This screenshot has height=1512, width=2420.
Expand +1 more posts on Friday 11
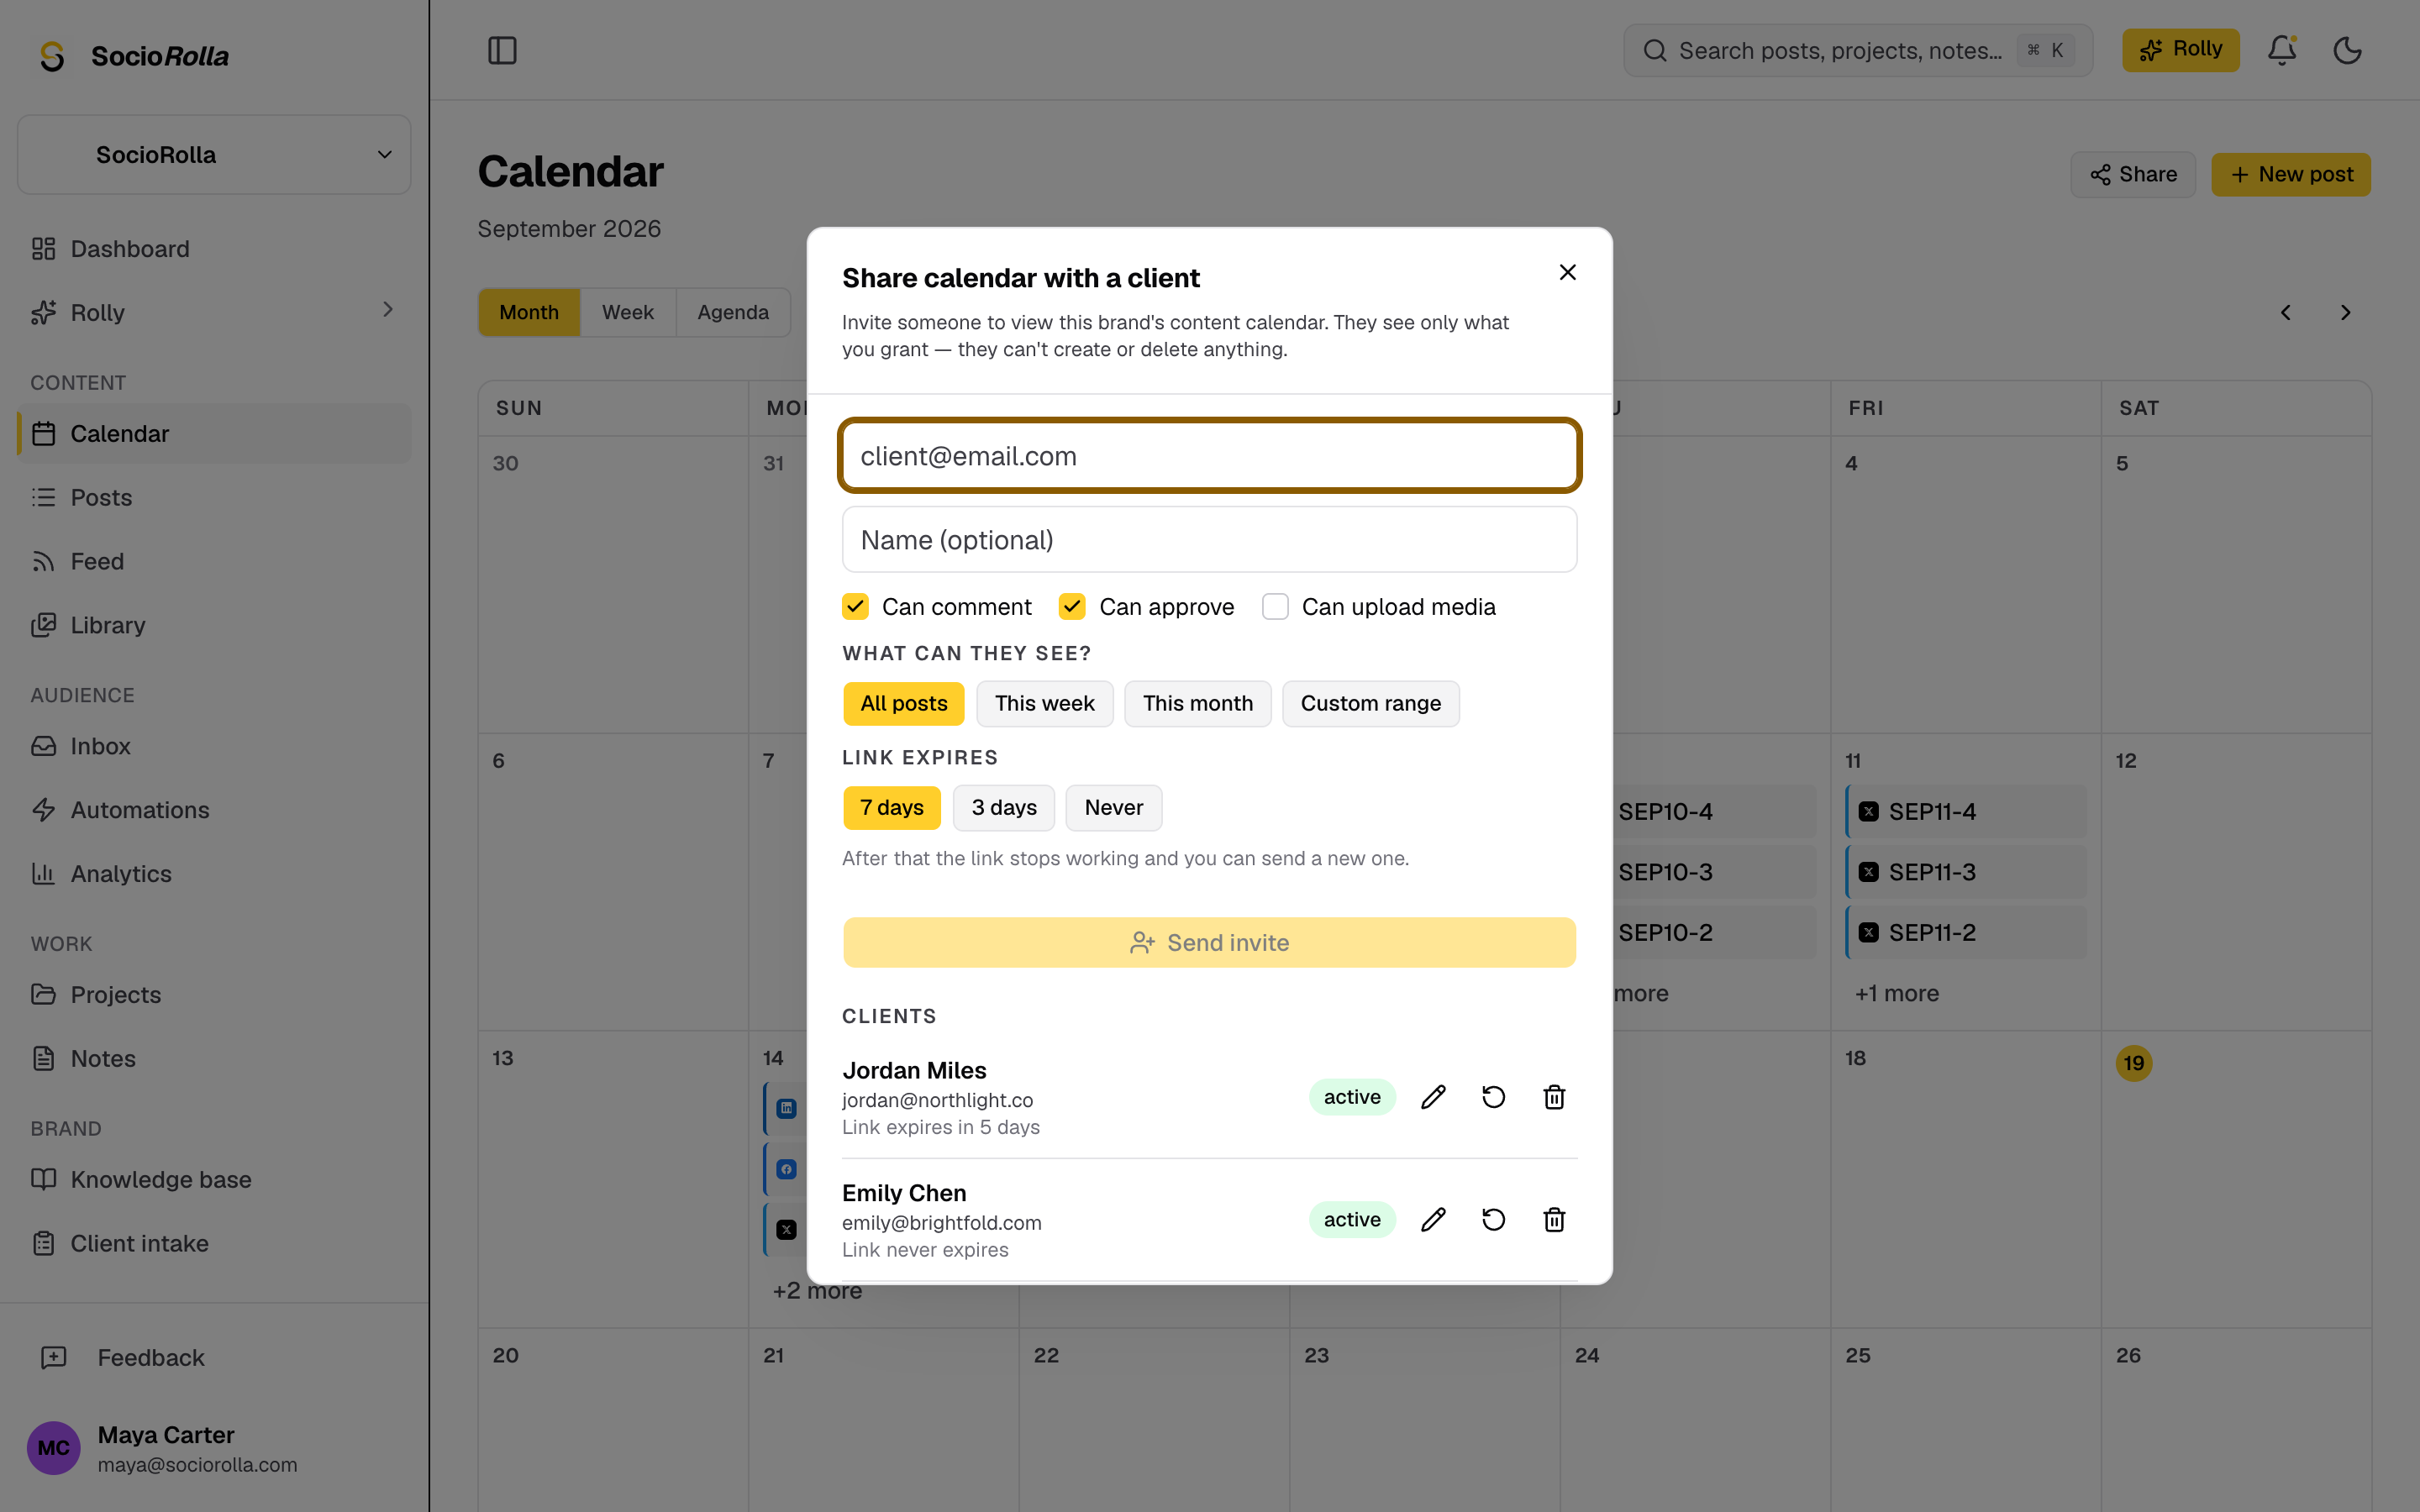tap(1896, 994)
